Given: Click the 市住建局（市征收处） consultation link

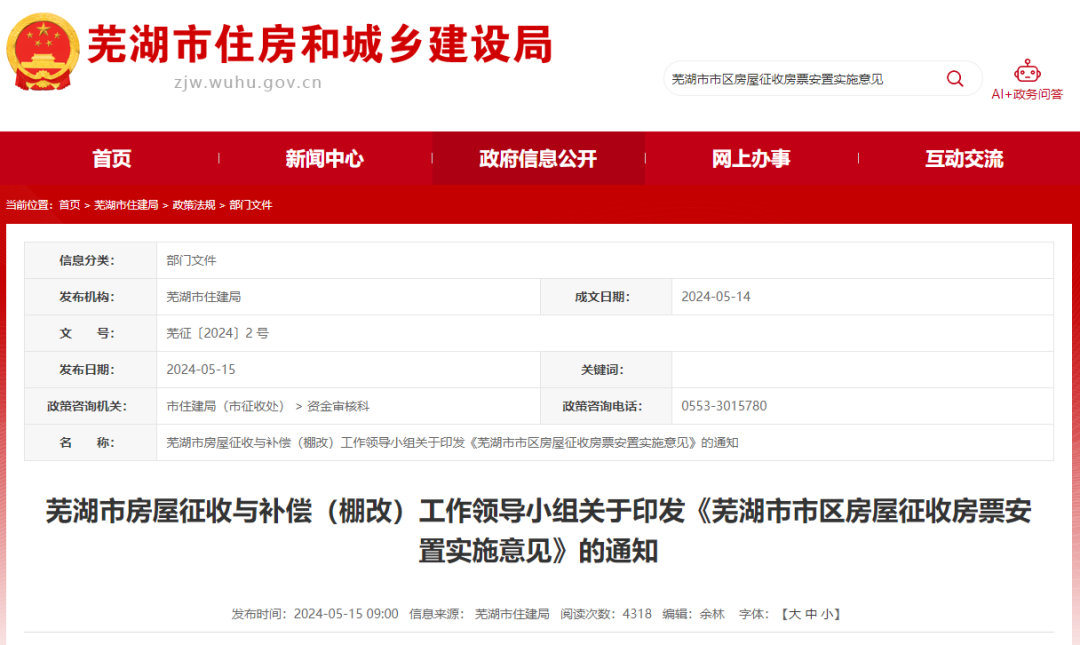Looking at the screenshot, I should [x=227, y=406].
